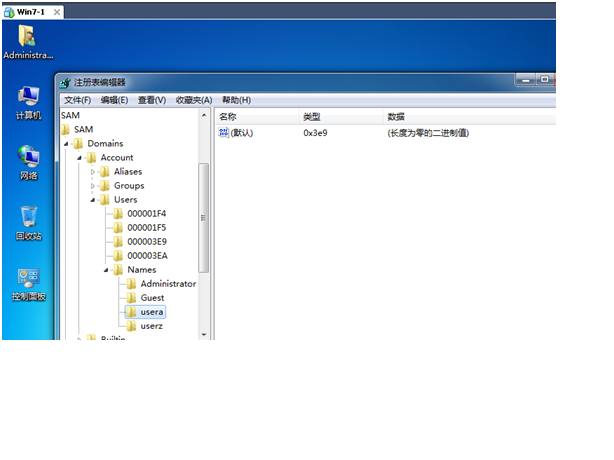The height and width of the screenshot is (460, 614).
Task: Open the 编辑(E) menu
Action: (114, 100)
